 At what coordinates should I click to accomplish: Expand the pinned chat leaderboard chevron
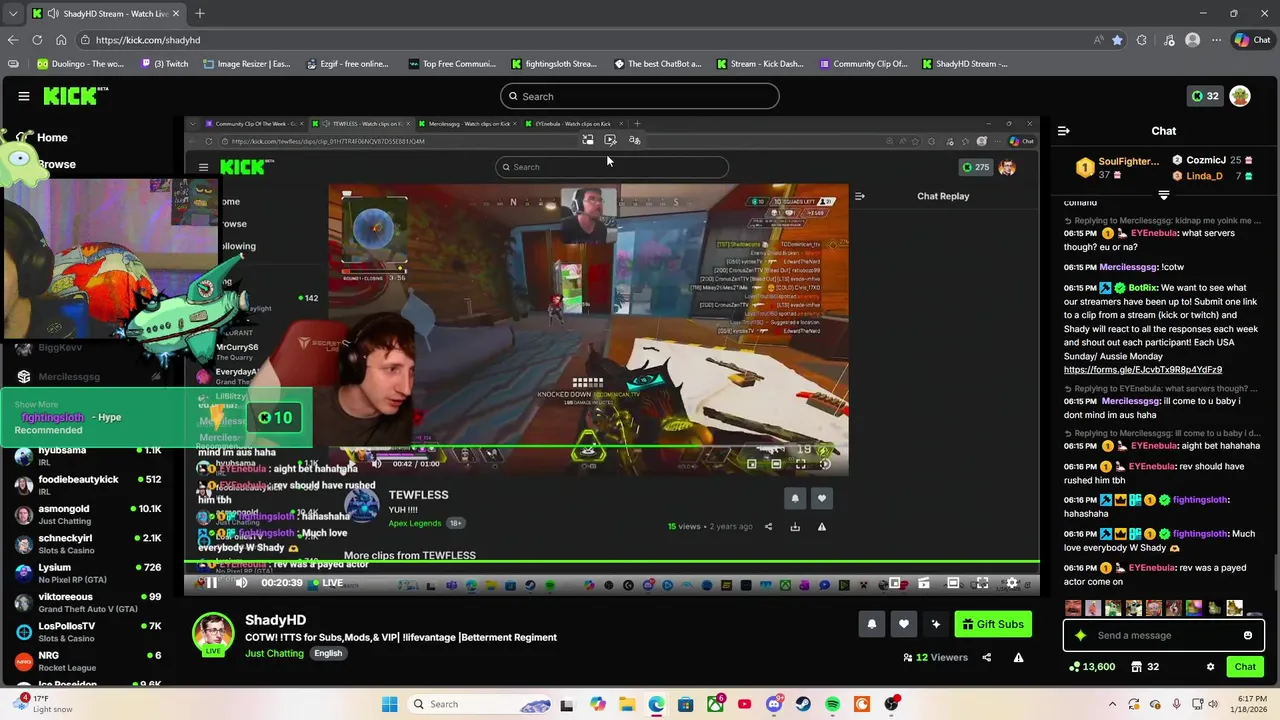1163,195
